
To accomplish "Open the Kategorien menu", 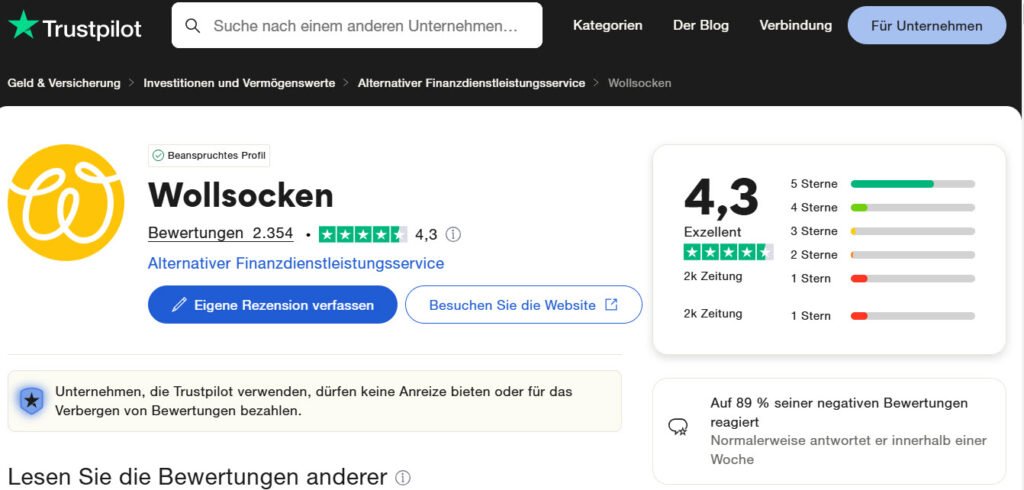I will coord(607,25).
